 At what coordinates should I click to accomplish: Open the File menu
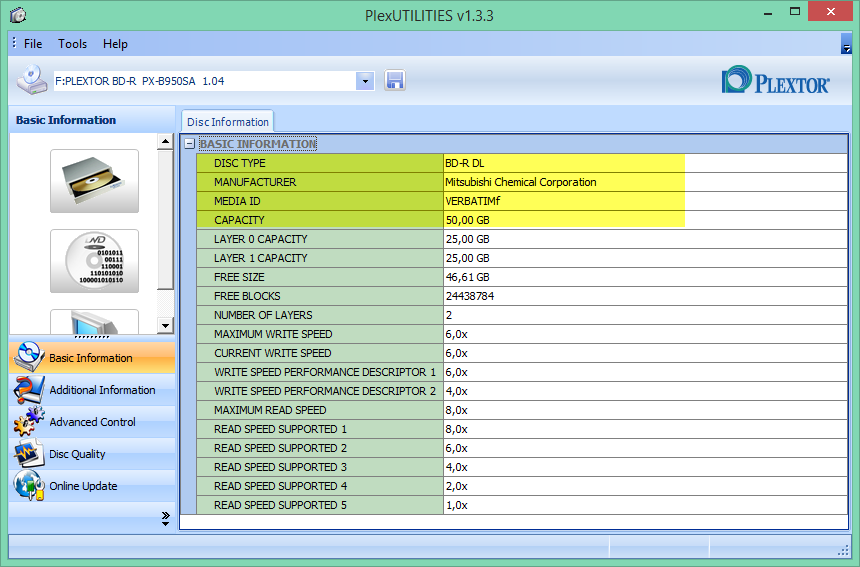click(x=33, y=44)
